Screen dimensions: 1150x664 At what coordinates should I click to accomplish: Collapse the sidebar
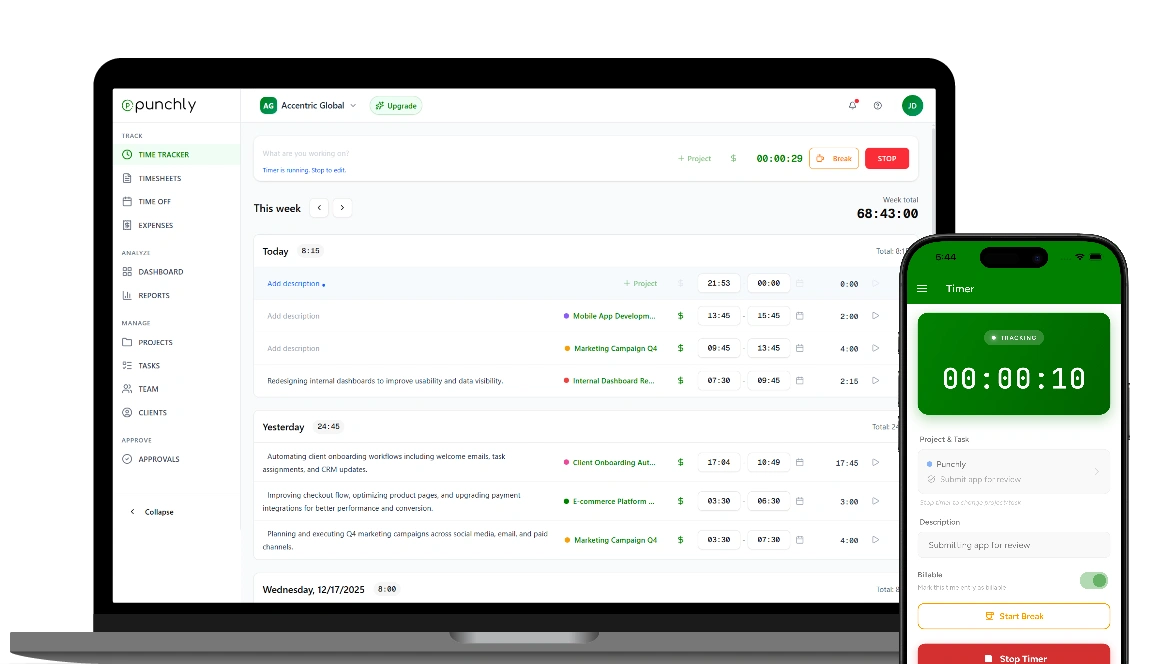152,512
